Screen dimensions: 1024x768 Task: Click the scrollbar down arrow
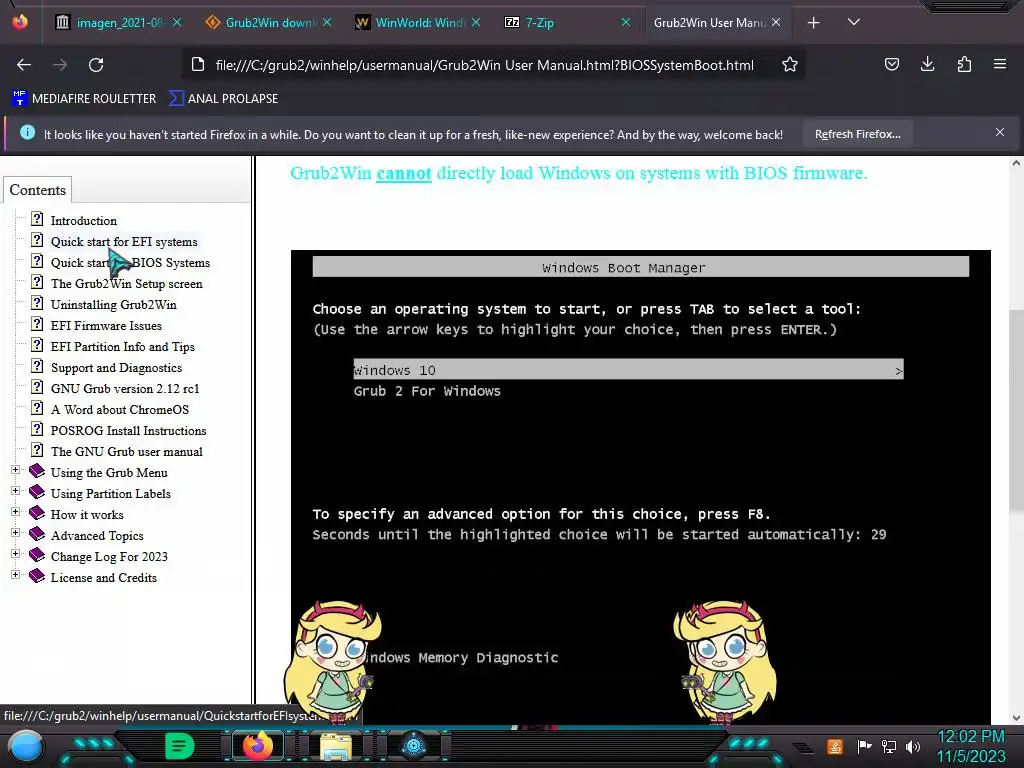tap(1016, 718)
